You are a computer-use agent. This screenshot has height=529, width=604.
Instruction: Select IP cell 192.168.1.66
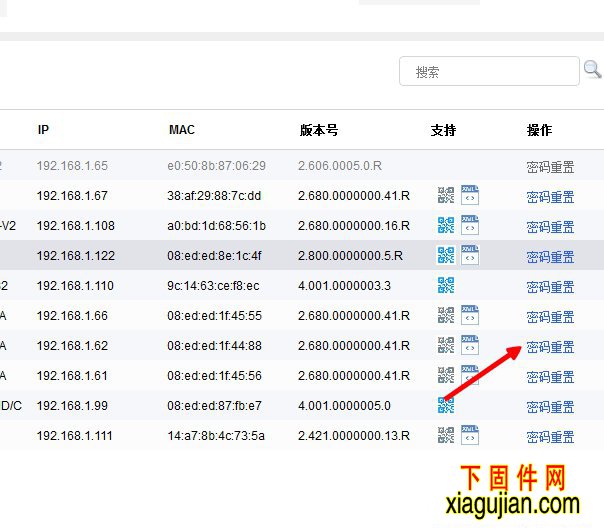(72, 316)
